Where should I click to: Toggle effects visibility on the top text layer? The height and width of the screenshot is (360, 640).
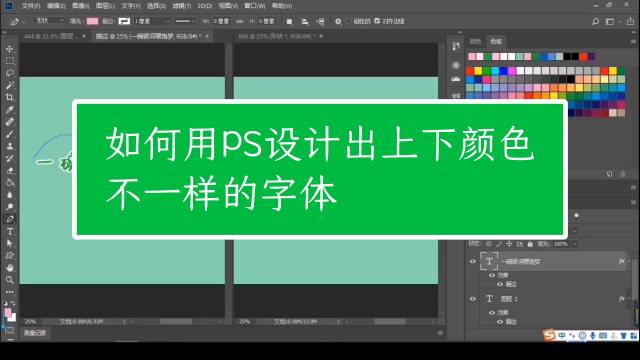(492, 275)
